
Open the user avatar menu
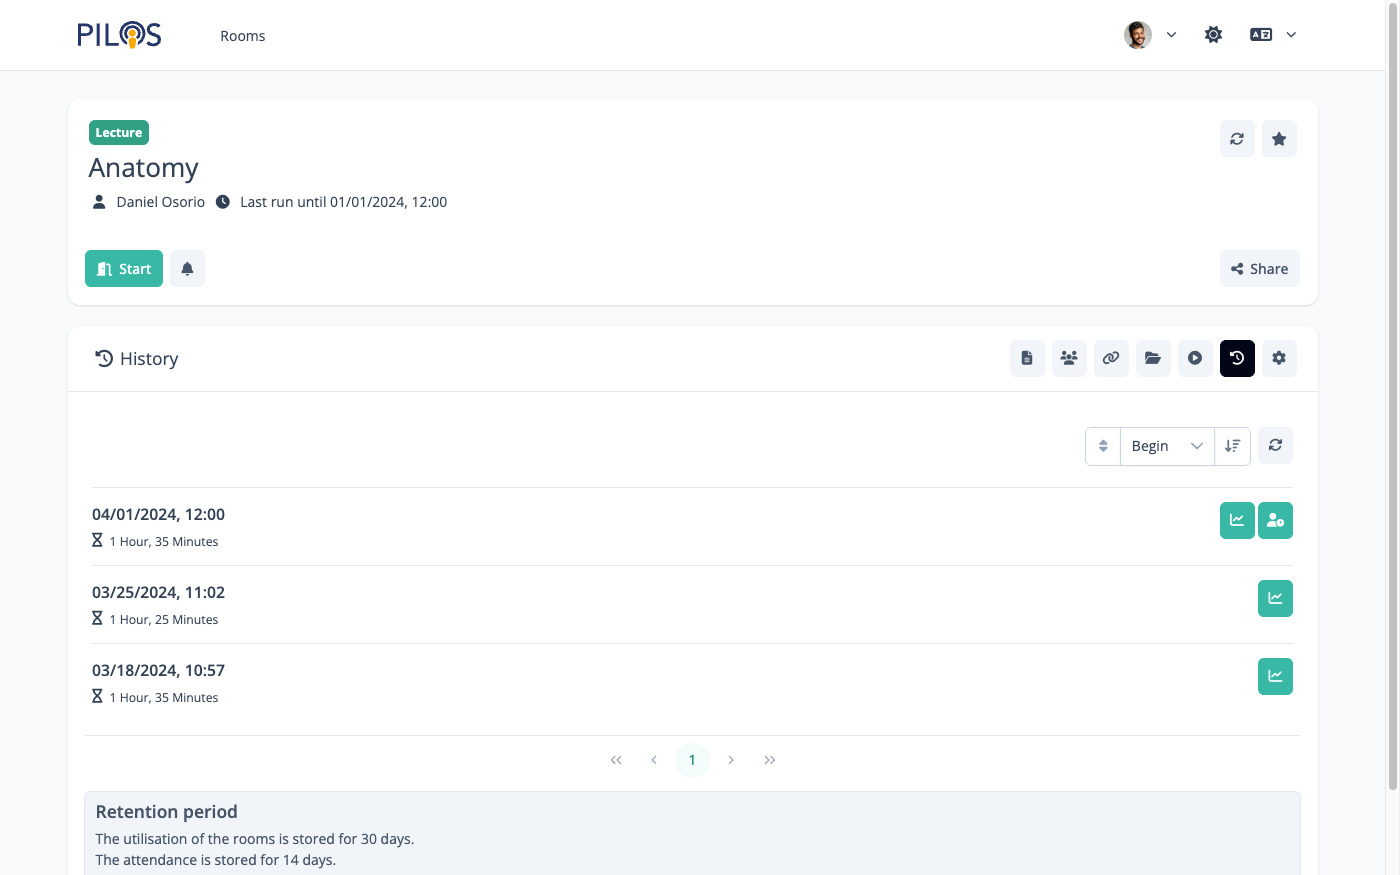tap(1149, 35)
